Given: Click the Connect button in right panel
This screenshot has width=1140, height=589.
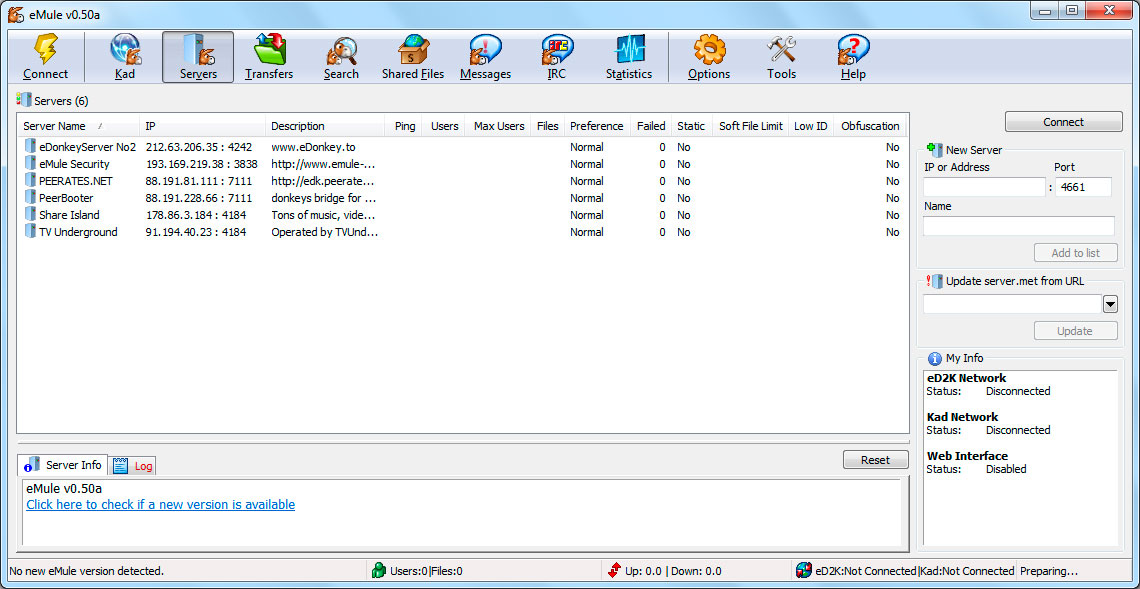Looking at the screenshot, I should click(1064, 122).
